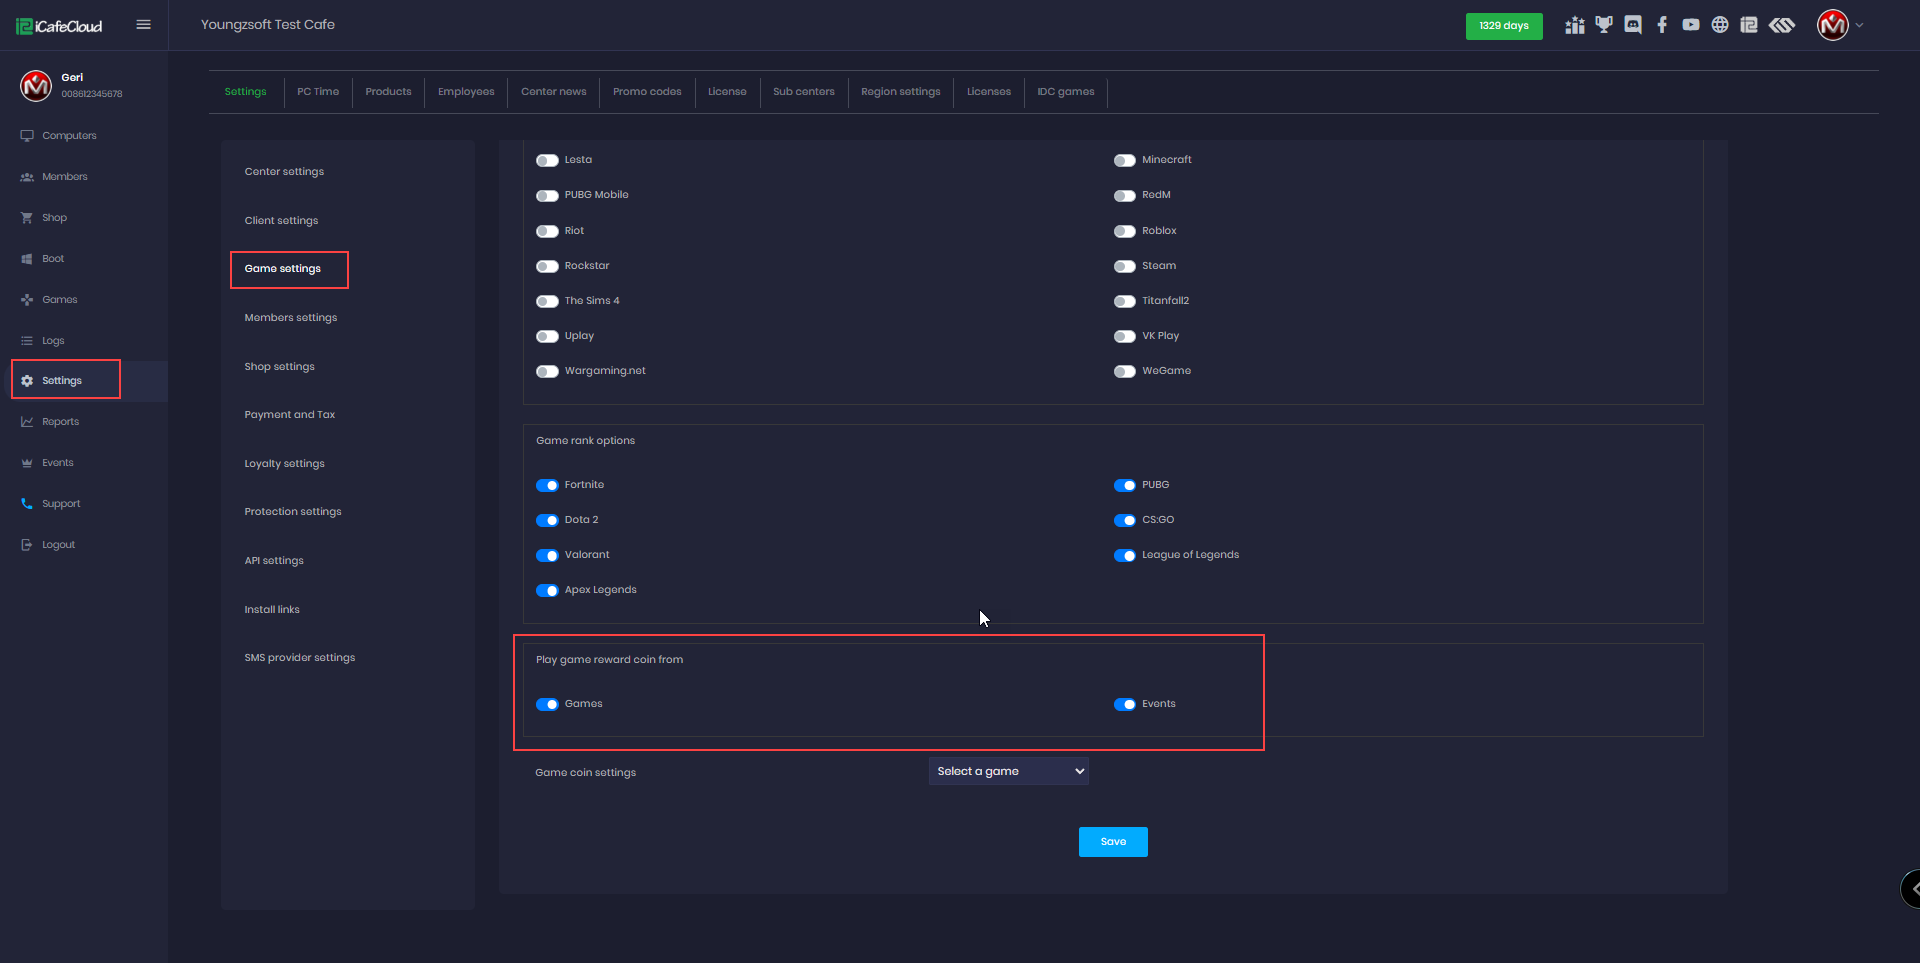1920x963 pixels.
Task: Open the Discord icon in header
Action: pos(1633,25)
